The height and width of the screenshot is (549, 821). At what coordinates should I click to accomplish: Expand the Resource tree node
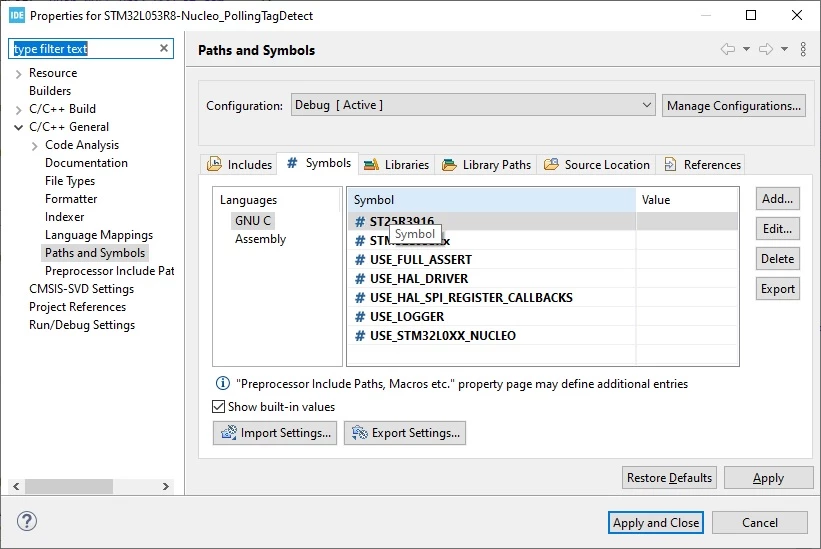18,74
